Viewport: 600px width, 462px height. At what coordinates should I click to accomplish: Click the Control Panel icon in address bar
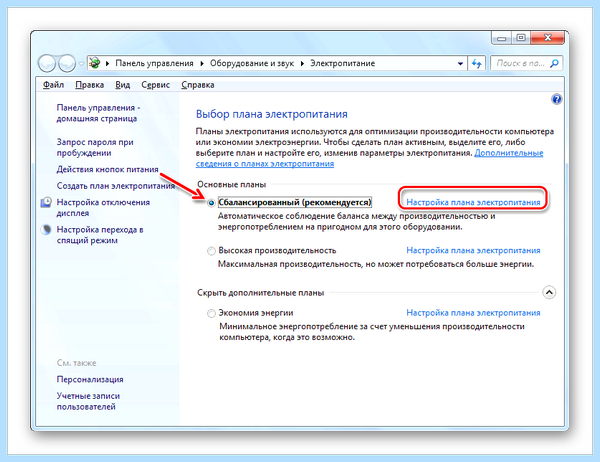[x=95, y=63]
